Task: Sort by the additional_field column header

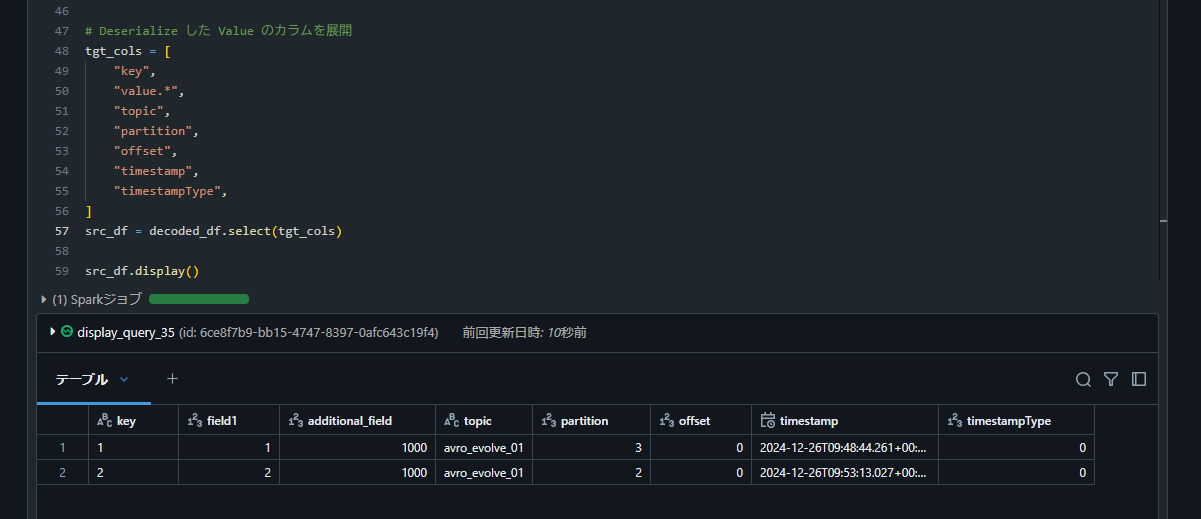Action: point(357,421)
